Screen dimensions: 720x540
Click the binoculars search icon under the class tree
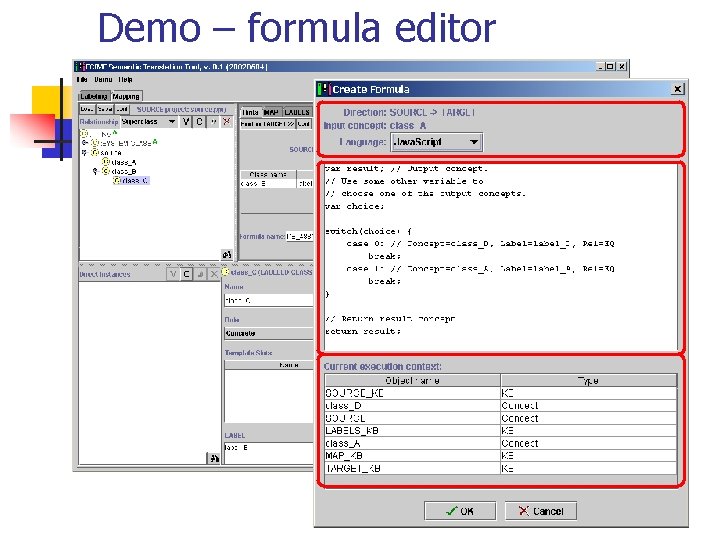click(226, 254)
